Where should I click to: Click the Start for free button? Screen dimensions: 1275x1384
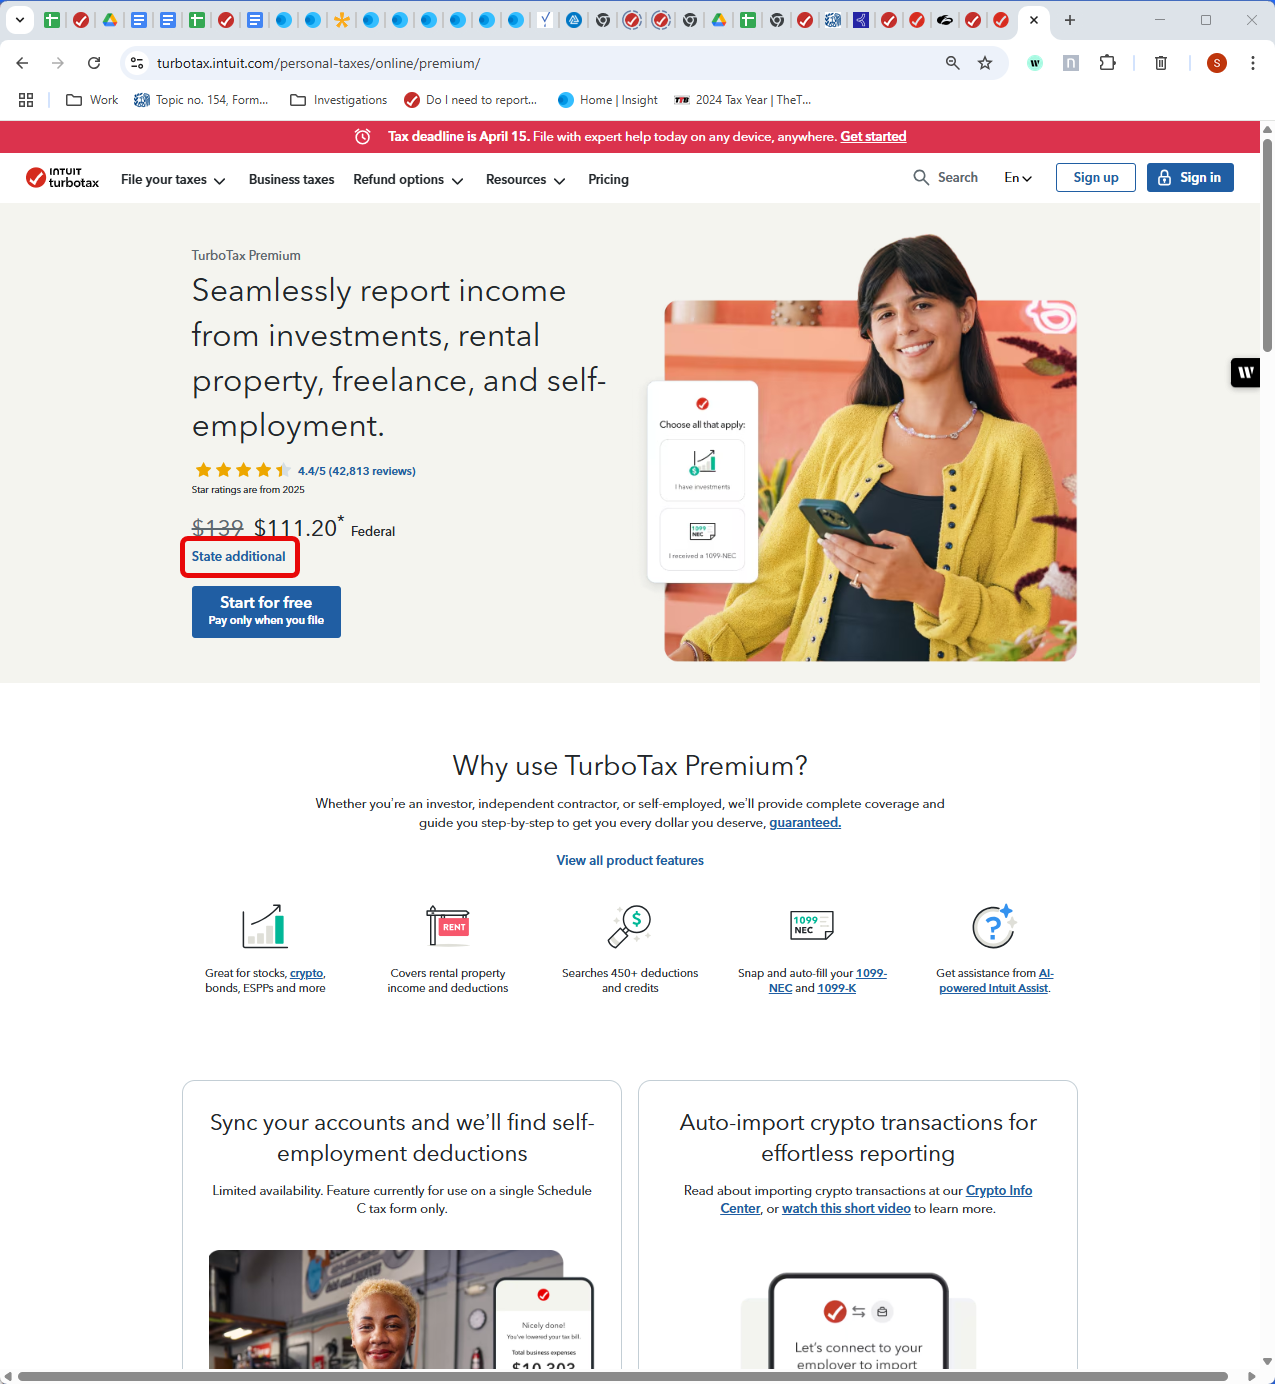click(x=266, y=612)
